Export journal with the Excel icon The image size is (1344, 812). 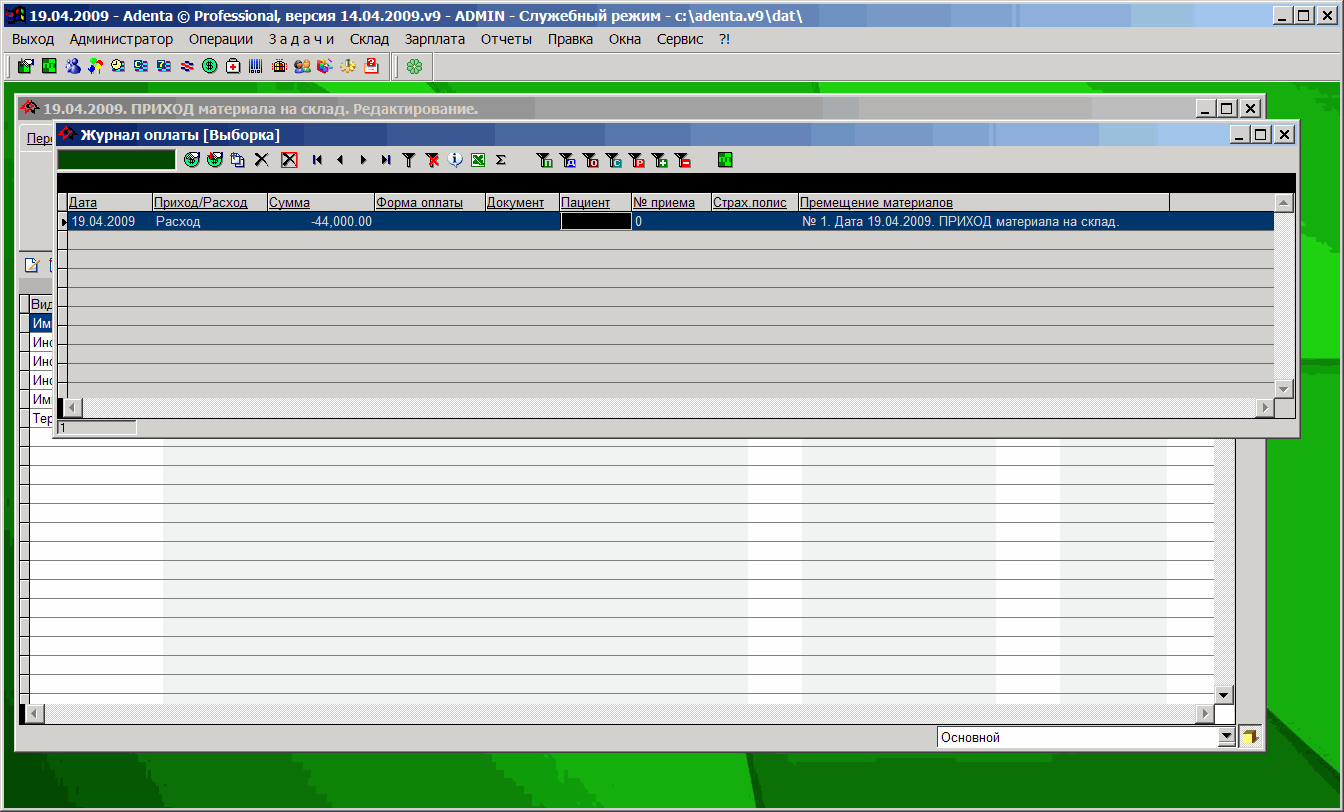[478, 159]
